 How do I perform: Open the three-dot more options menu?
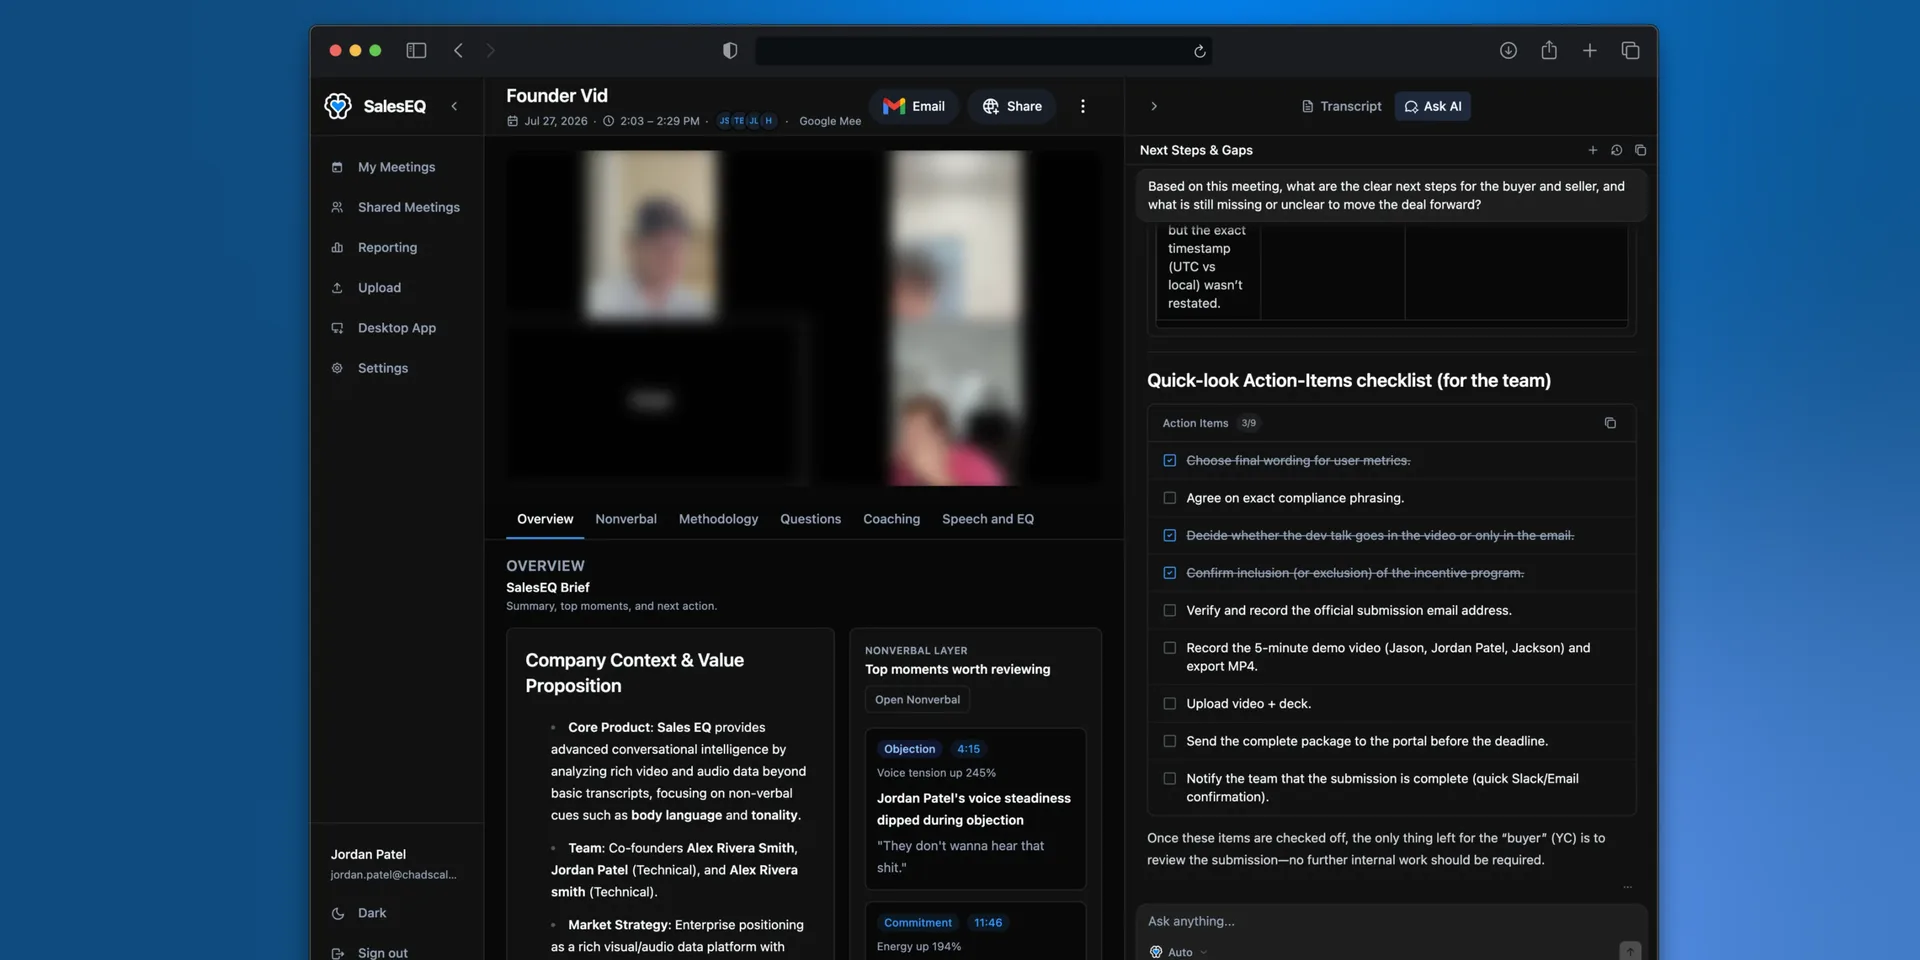(1082, 106)
